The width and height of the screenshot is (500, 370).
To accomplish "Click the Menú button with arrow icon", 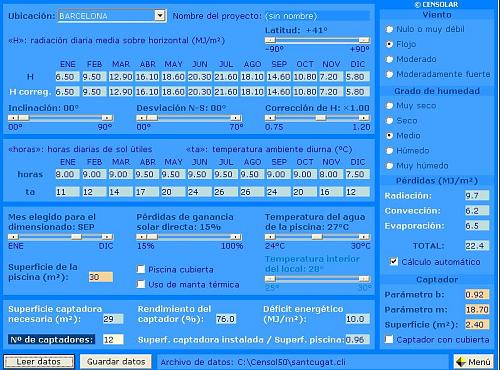I will click(473, 362).
